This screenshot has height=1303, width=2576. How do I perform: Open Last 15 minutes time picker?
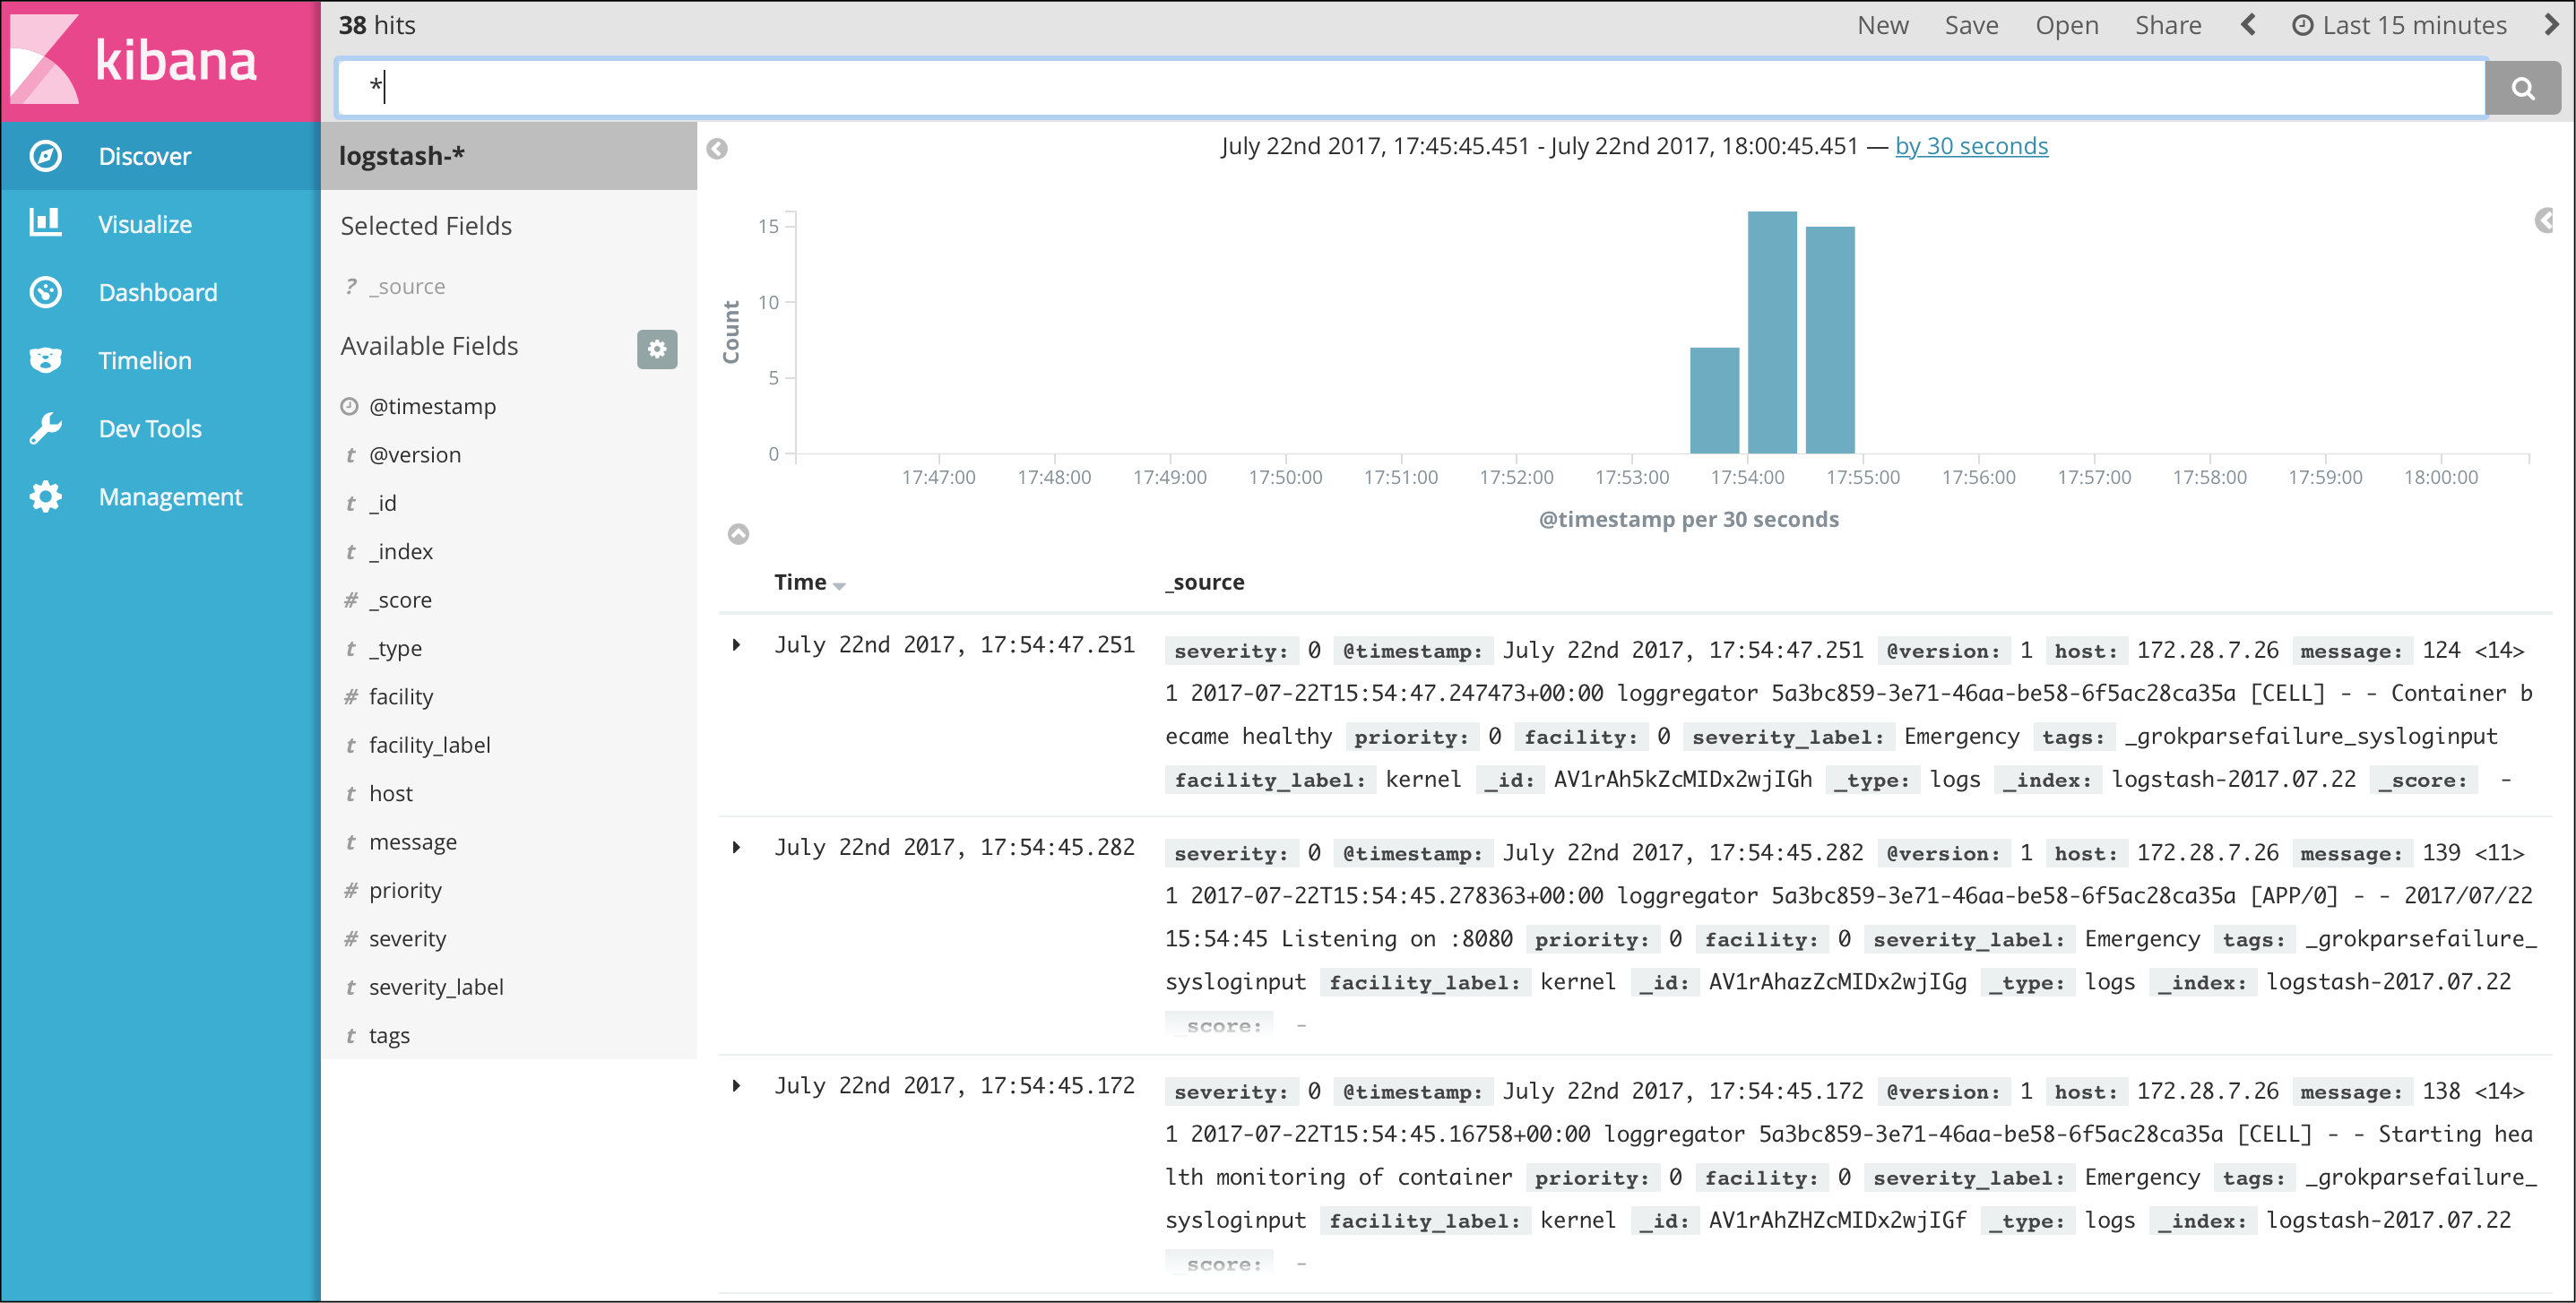2399,25
